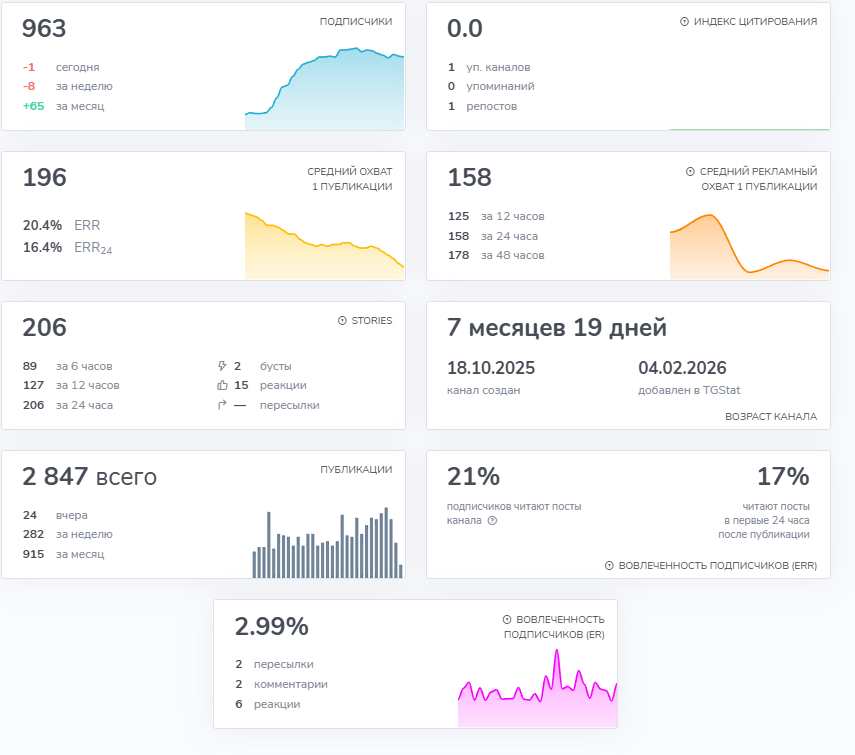855x755 pixels.
Task: Click the help icon near СРЕДНИЙ РЕКЛАМНЫЙ ОХВАТ
Action: click(690, 172)
